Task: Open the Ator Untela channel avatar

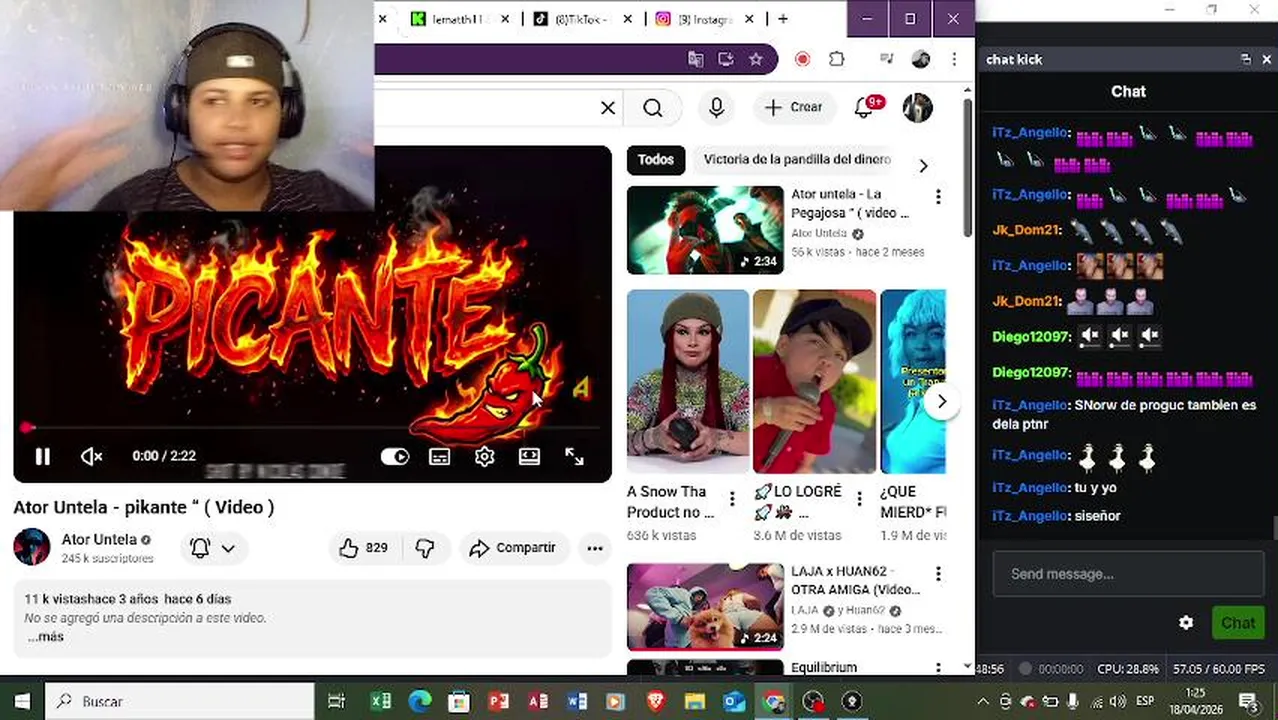Action: click(x=32, y=547)
